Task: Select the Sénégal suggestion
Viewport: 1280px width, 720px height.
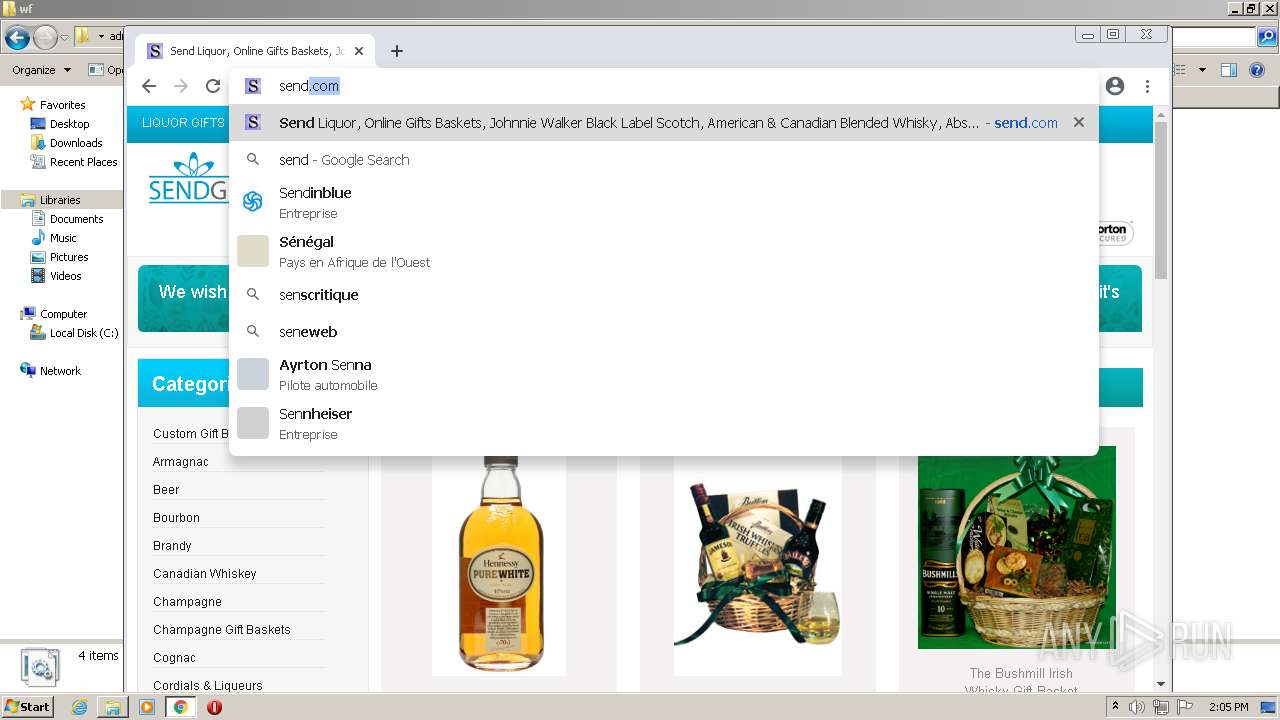Action: click(664, 251)
